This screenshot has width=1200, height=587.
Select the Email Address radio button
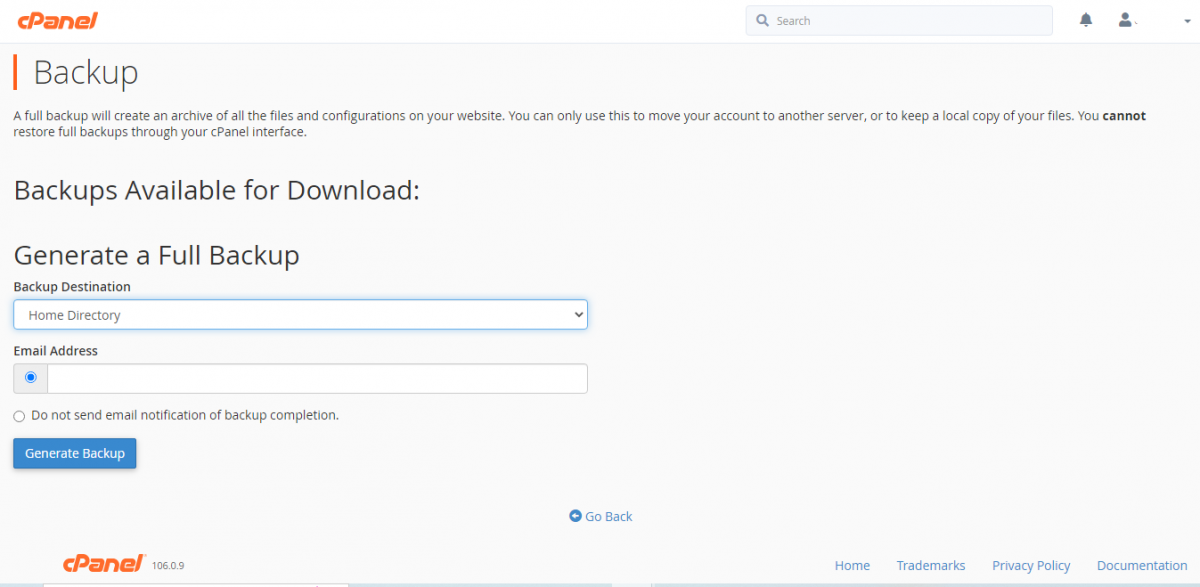point(31,378)
